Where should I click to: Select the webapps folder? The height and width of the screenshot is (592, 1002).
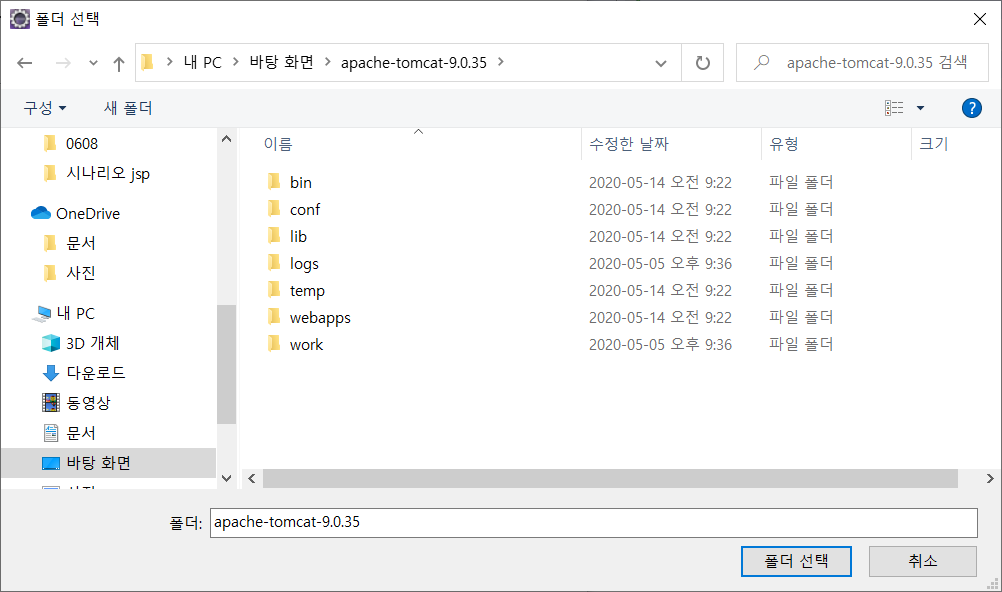click(320, 317)
